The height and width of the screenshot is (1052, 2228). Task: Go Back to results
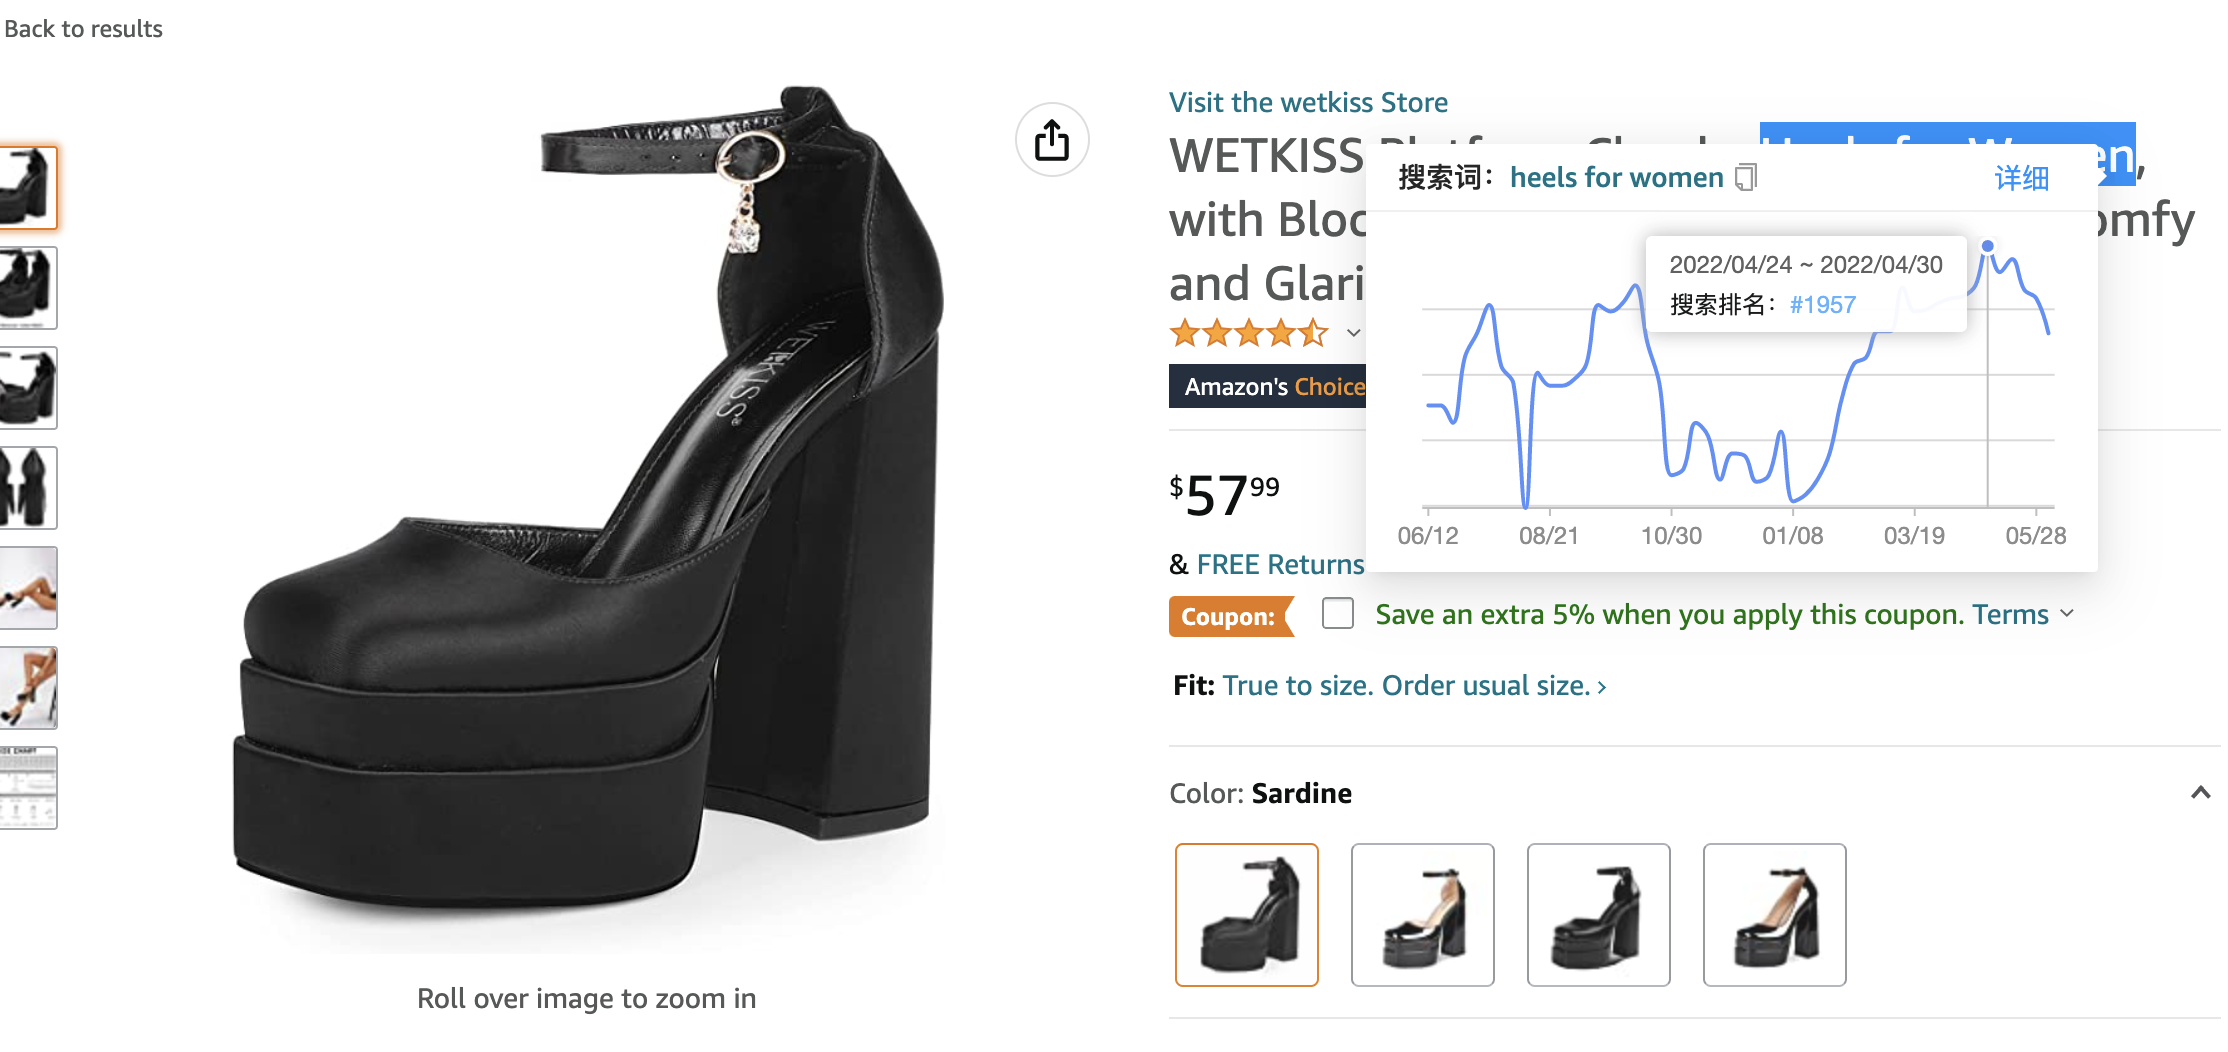(83, 28)
